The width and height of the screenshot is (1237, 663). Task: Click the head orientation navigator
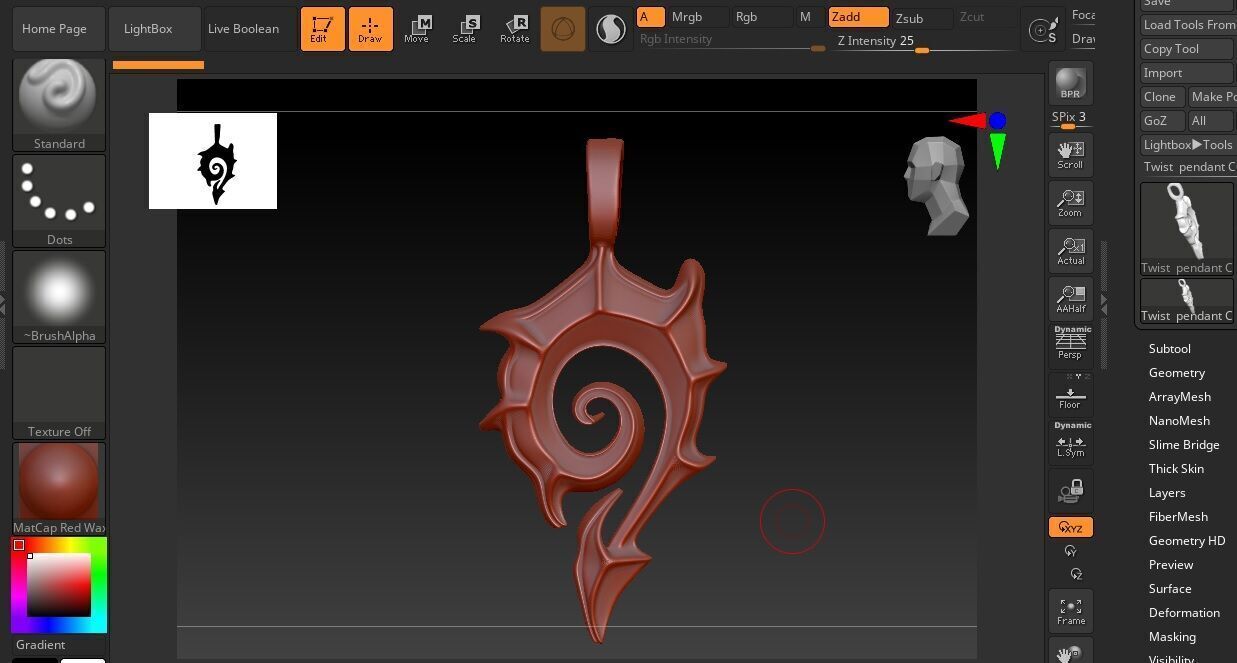tap(936, 186)
